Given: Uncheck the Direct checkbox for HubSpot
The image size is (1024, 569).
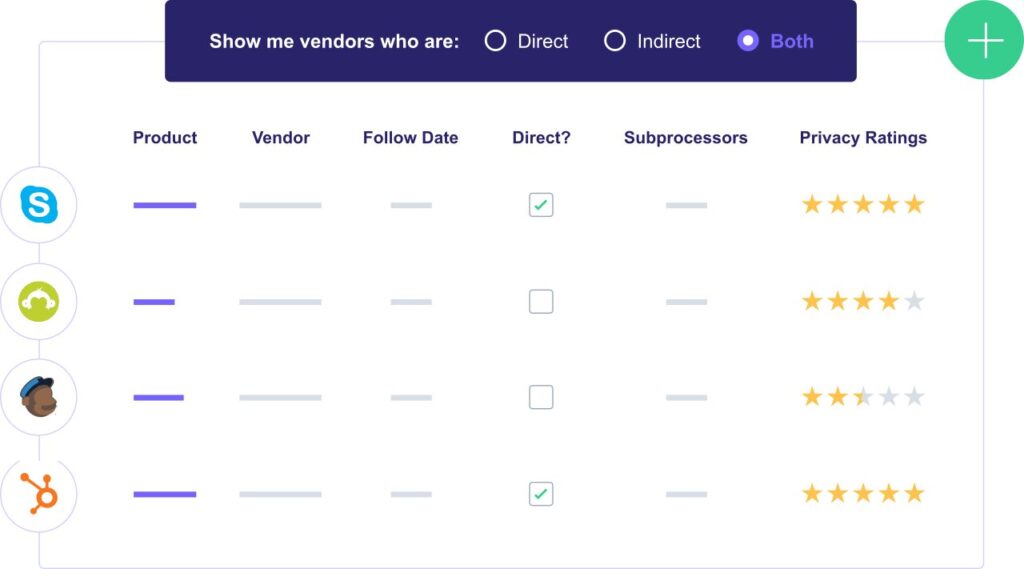Looking at the screenshot, I should pos(541,494).
